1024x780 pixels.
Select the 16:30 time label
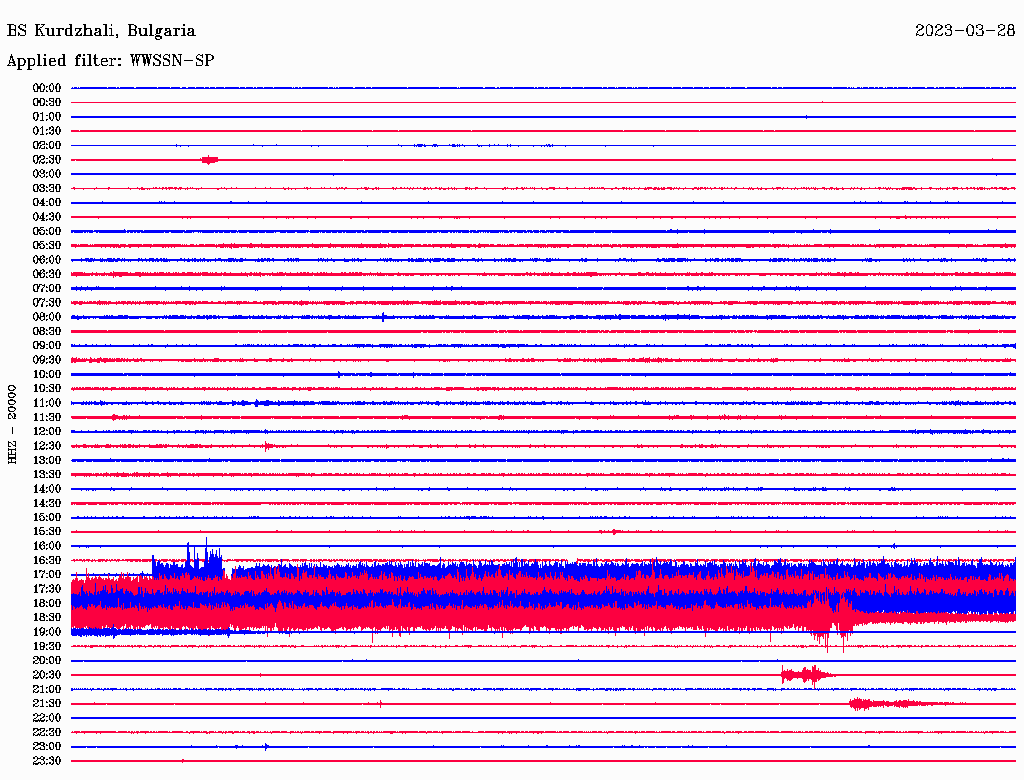click(47, 561)
